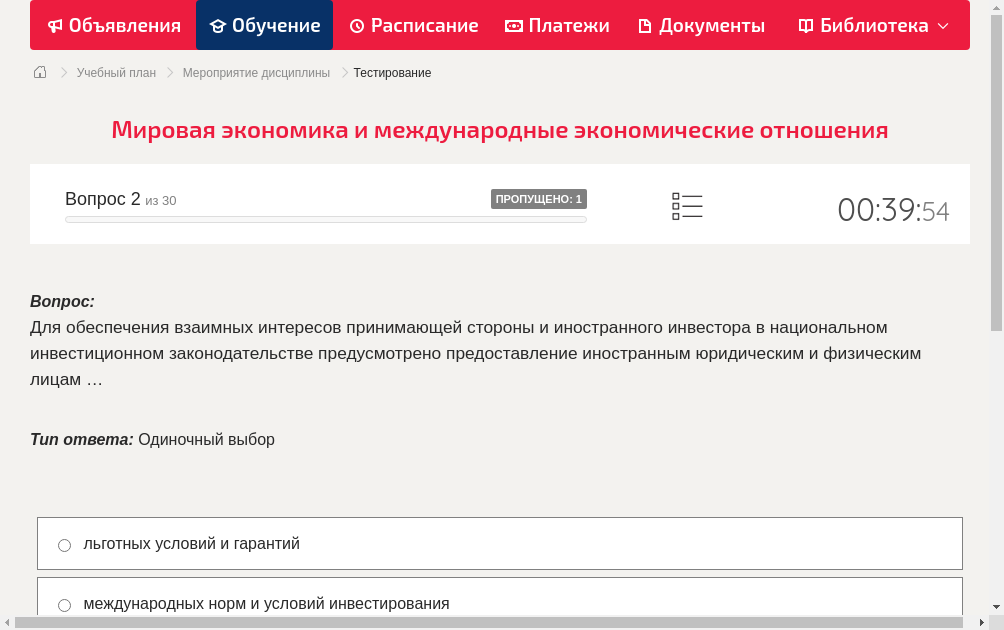
Task: Click the home icon in the breadcrumb
Action: tap(39, 72)
